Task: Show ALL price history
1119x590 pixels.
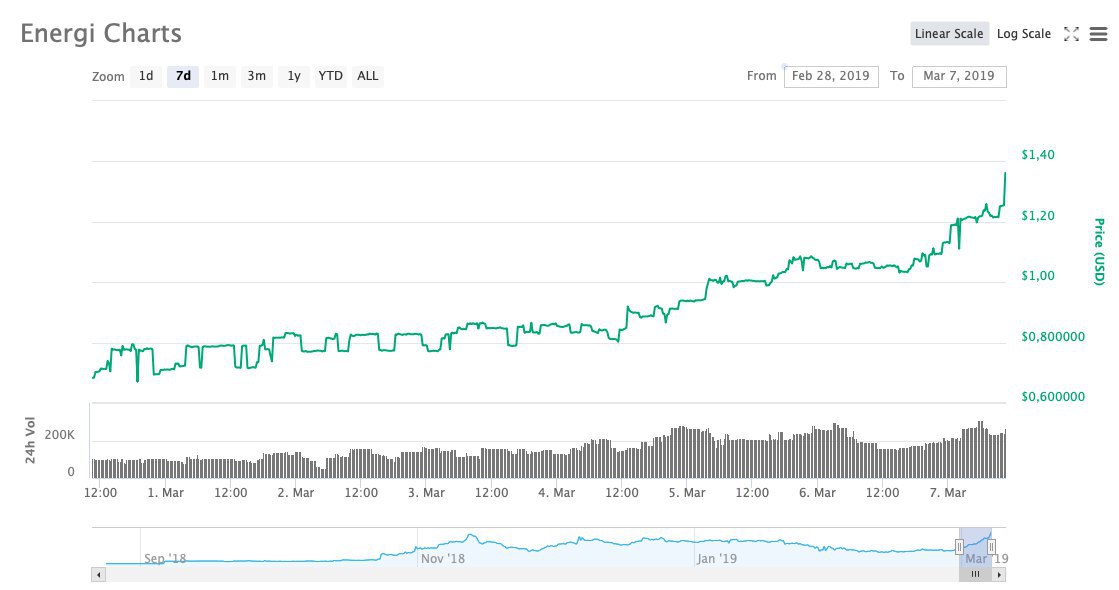Action: [x=368, y=76]
